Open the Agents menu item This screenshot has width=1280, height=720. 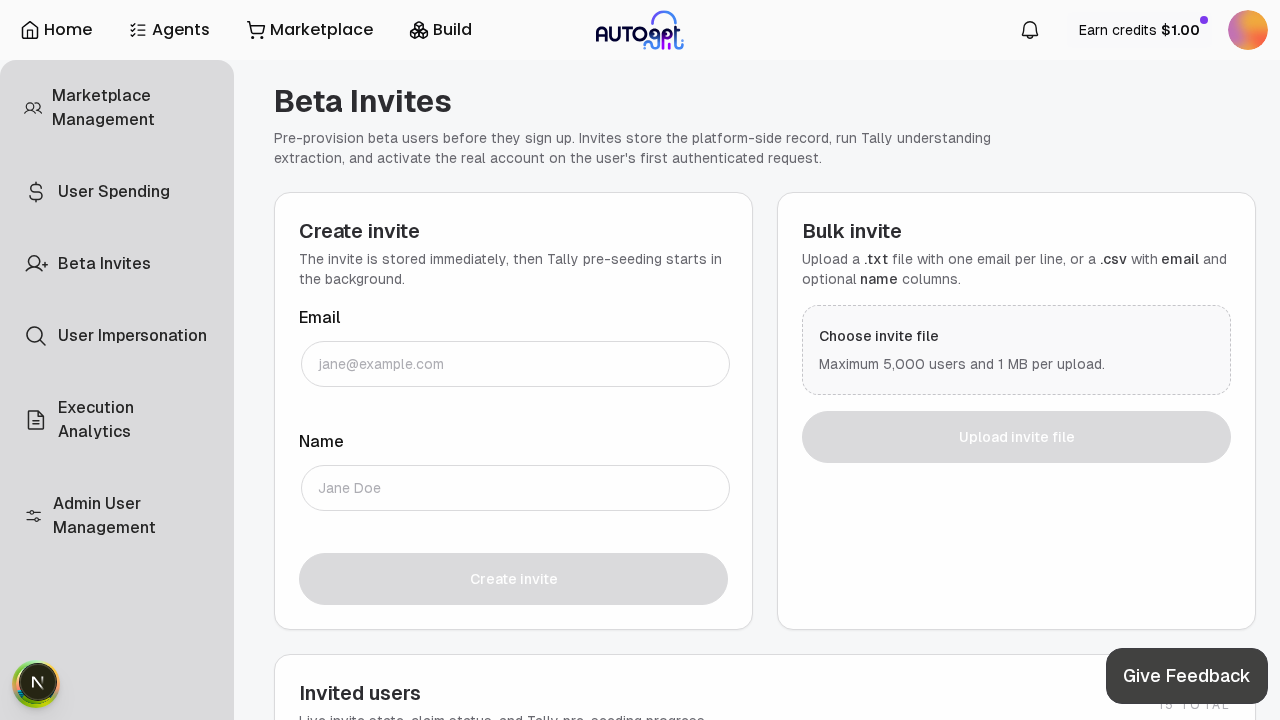tap(169, 29)
